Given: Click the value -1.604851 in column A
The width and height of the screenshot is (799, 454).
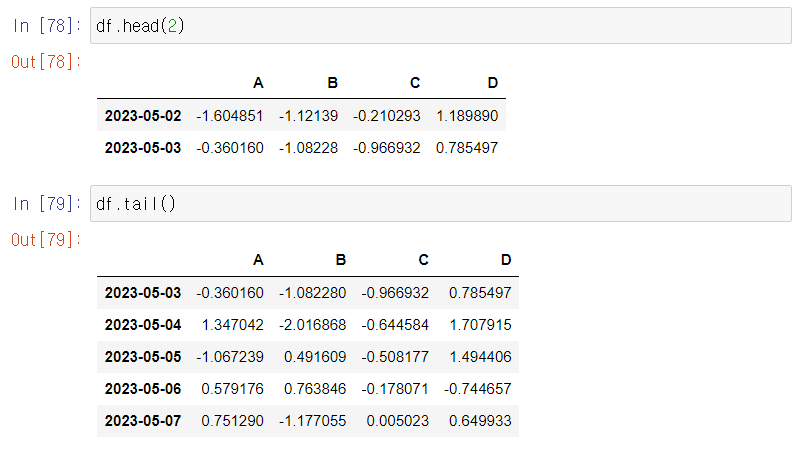Looking at the screenshot, I should 230,116.
